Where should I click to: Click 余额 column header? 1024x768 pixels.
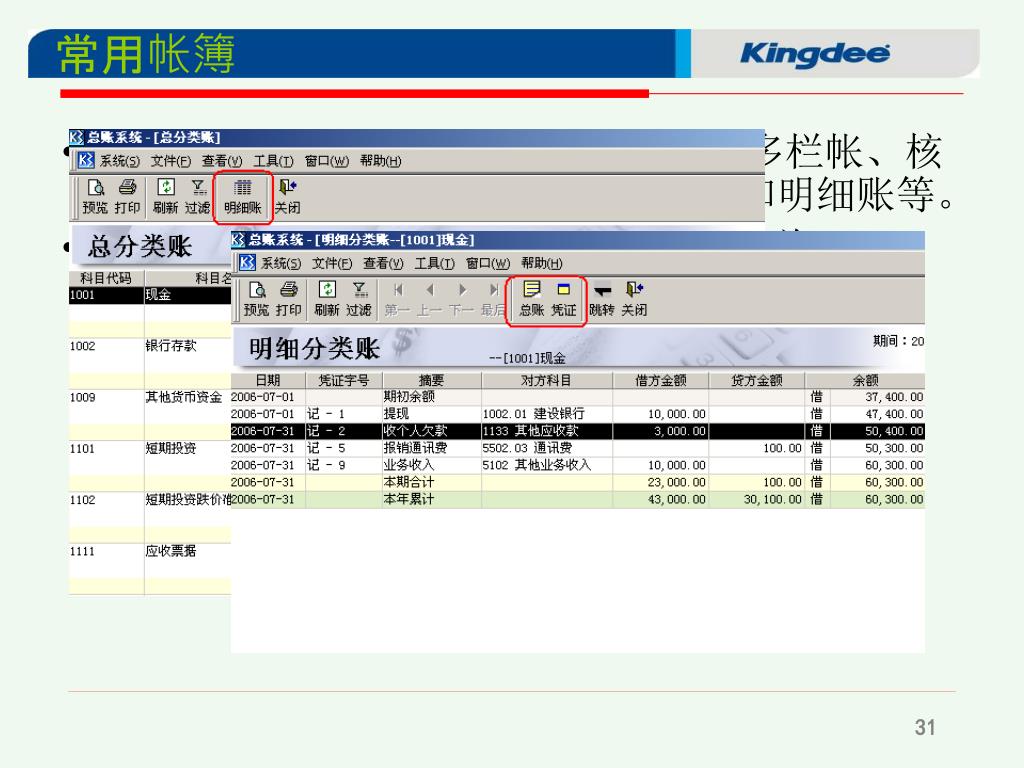pyautogui.click(x=865, y=380)
